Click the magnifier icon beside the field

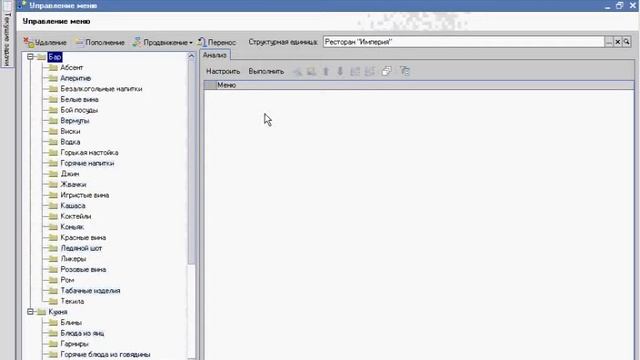(x=627, y=42)
